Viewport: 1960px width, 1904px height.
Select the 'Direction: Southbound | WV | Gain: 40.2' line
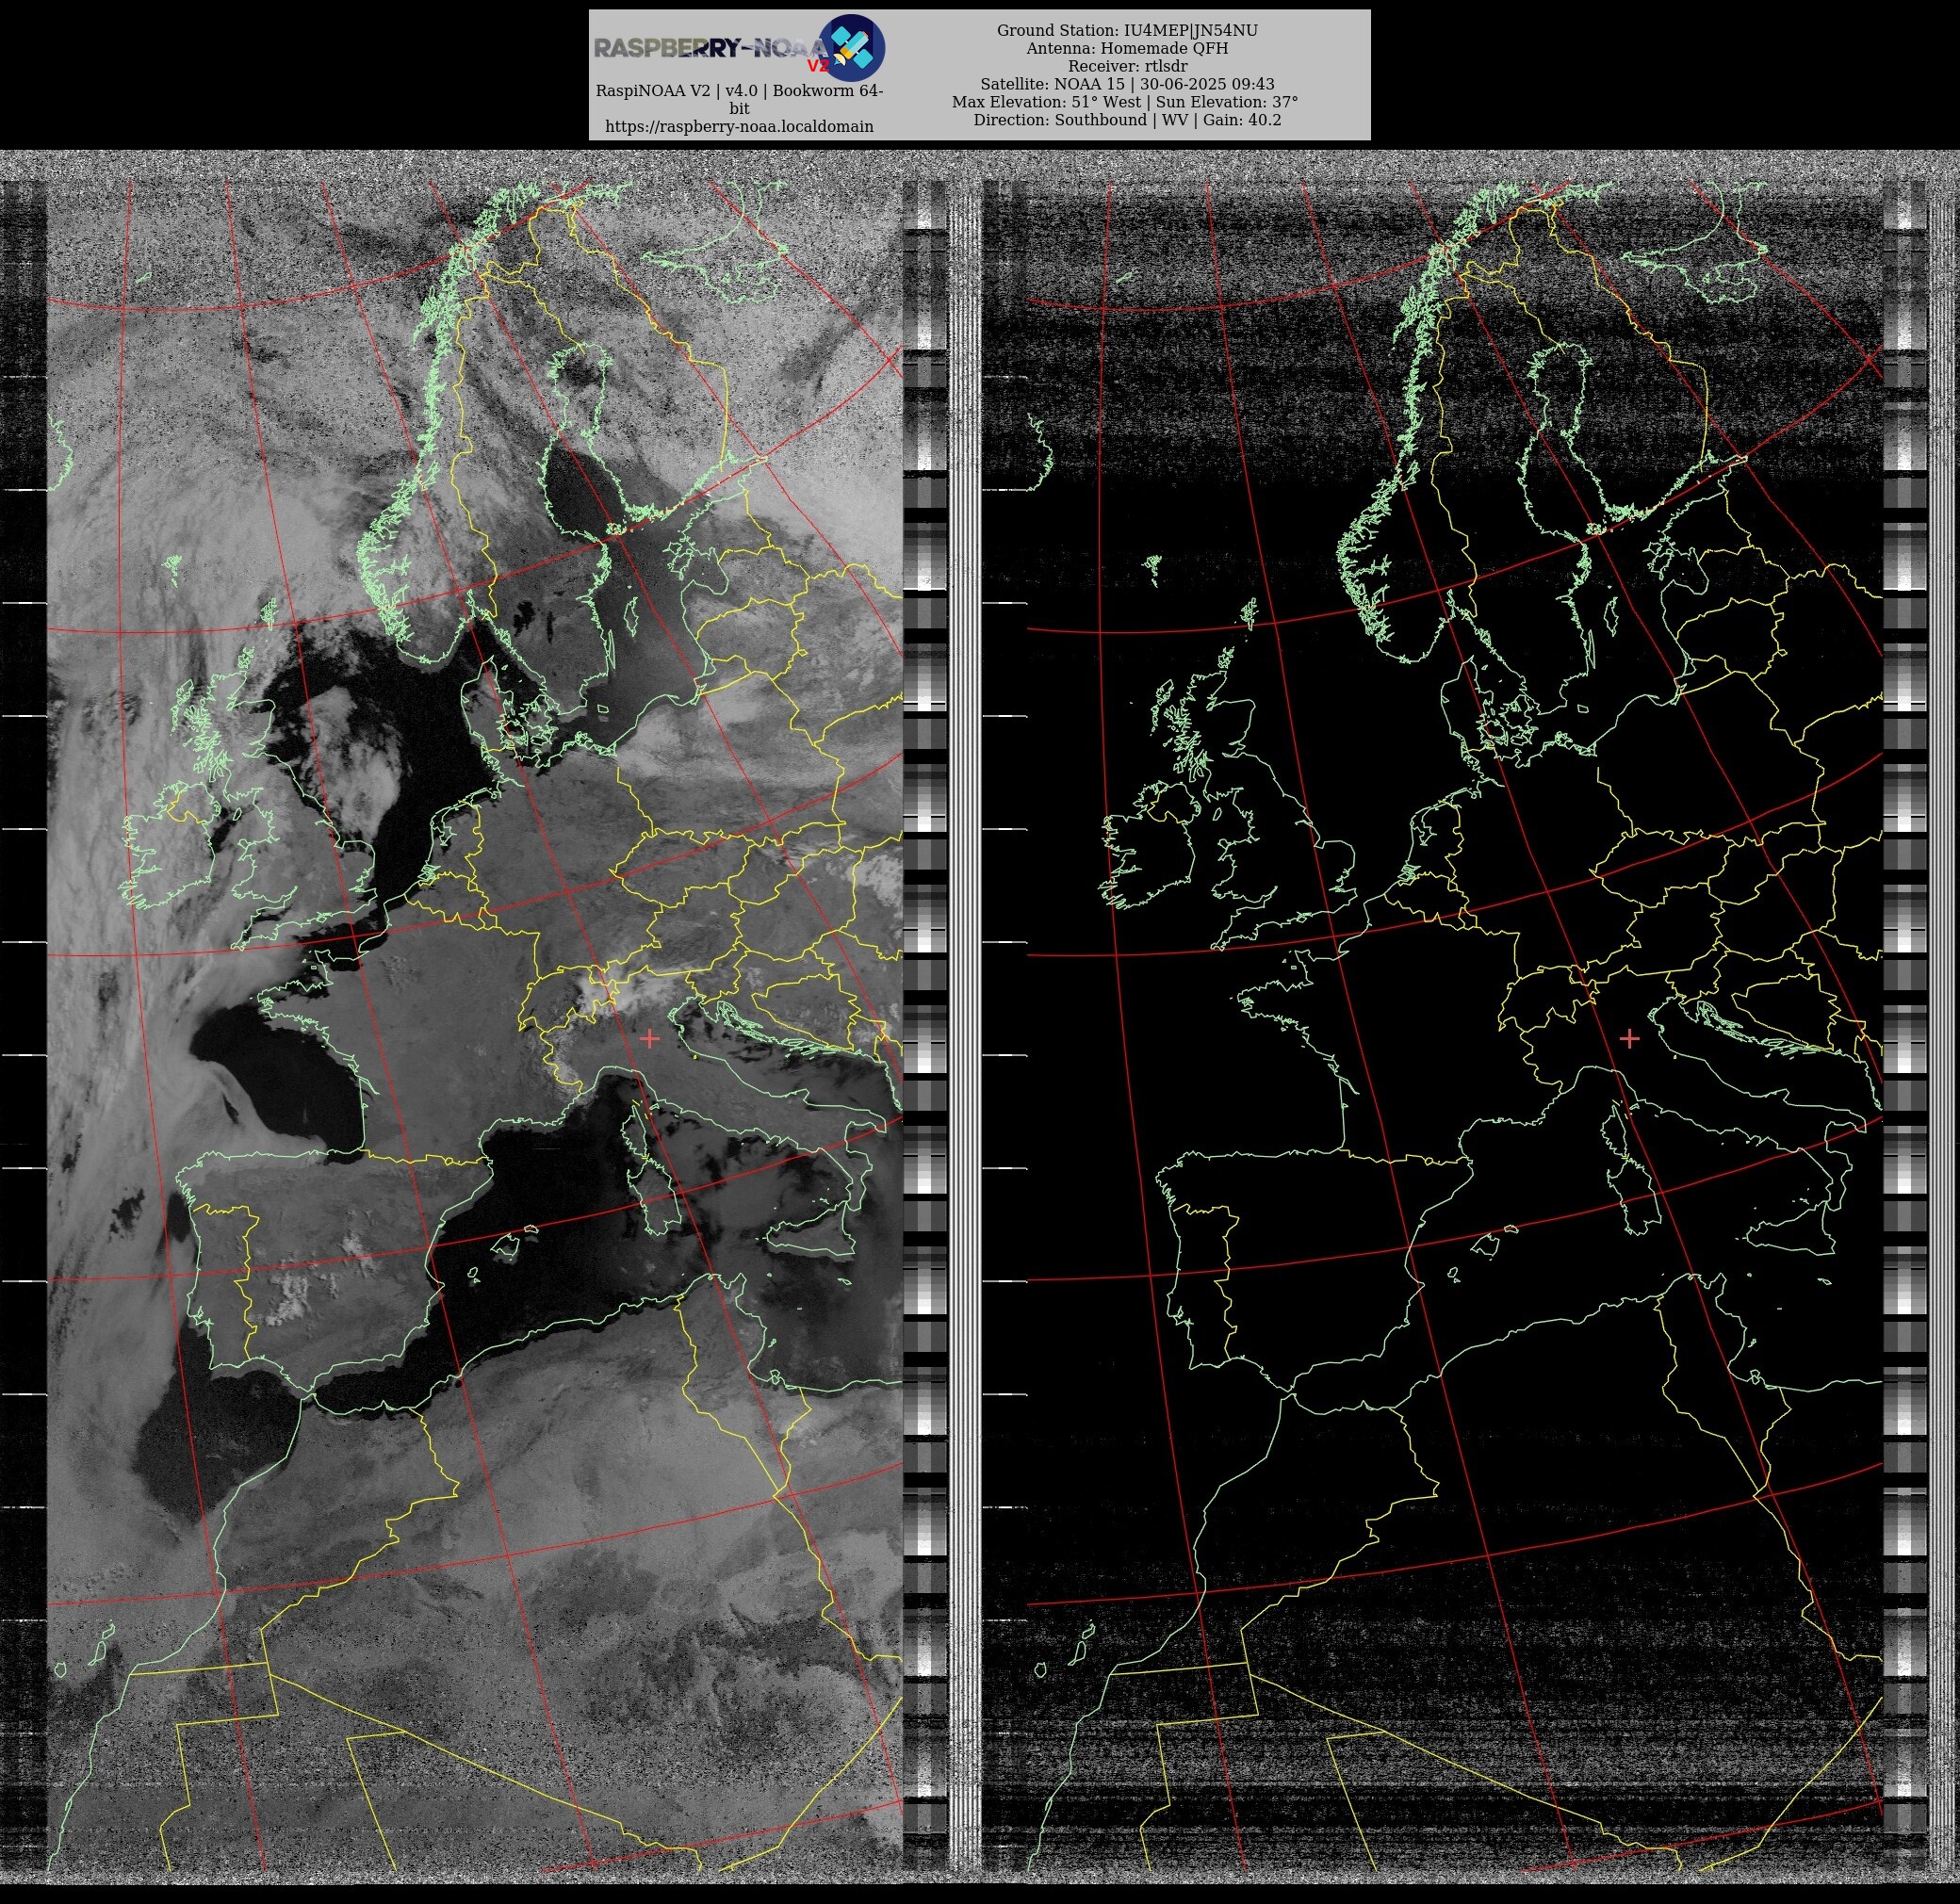pyautogui.click(x=1127, y=120)
